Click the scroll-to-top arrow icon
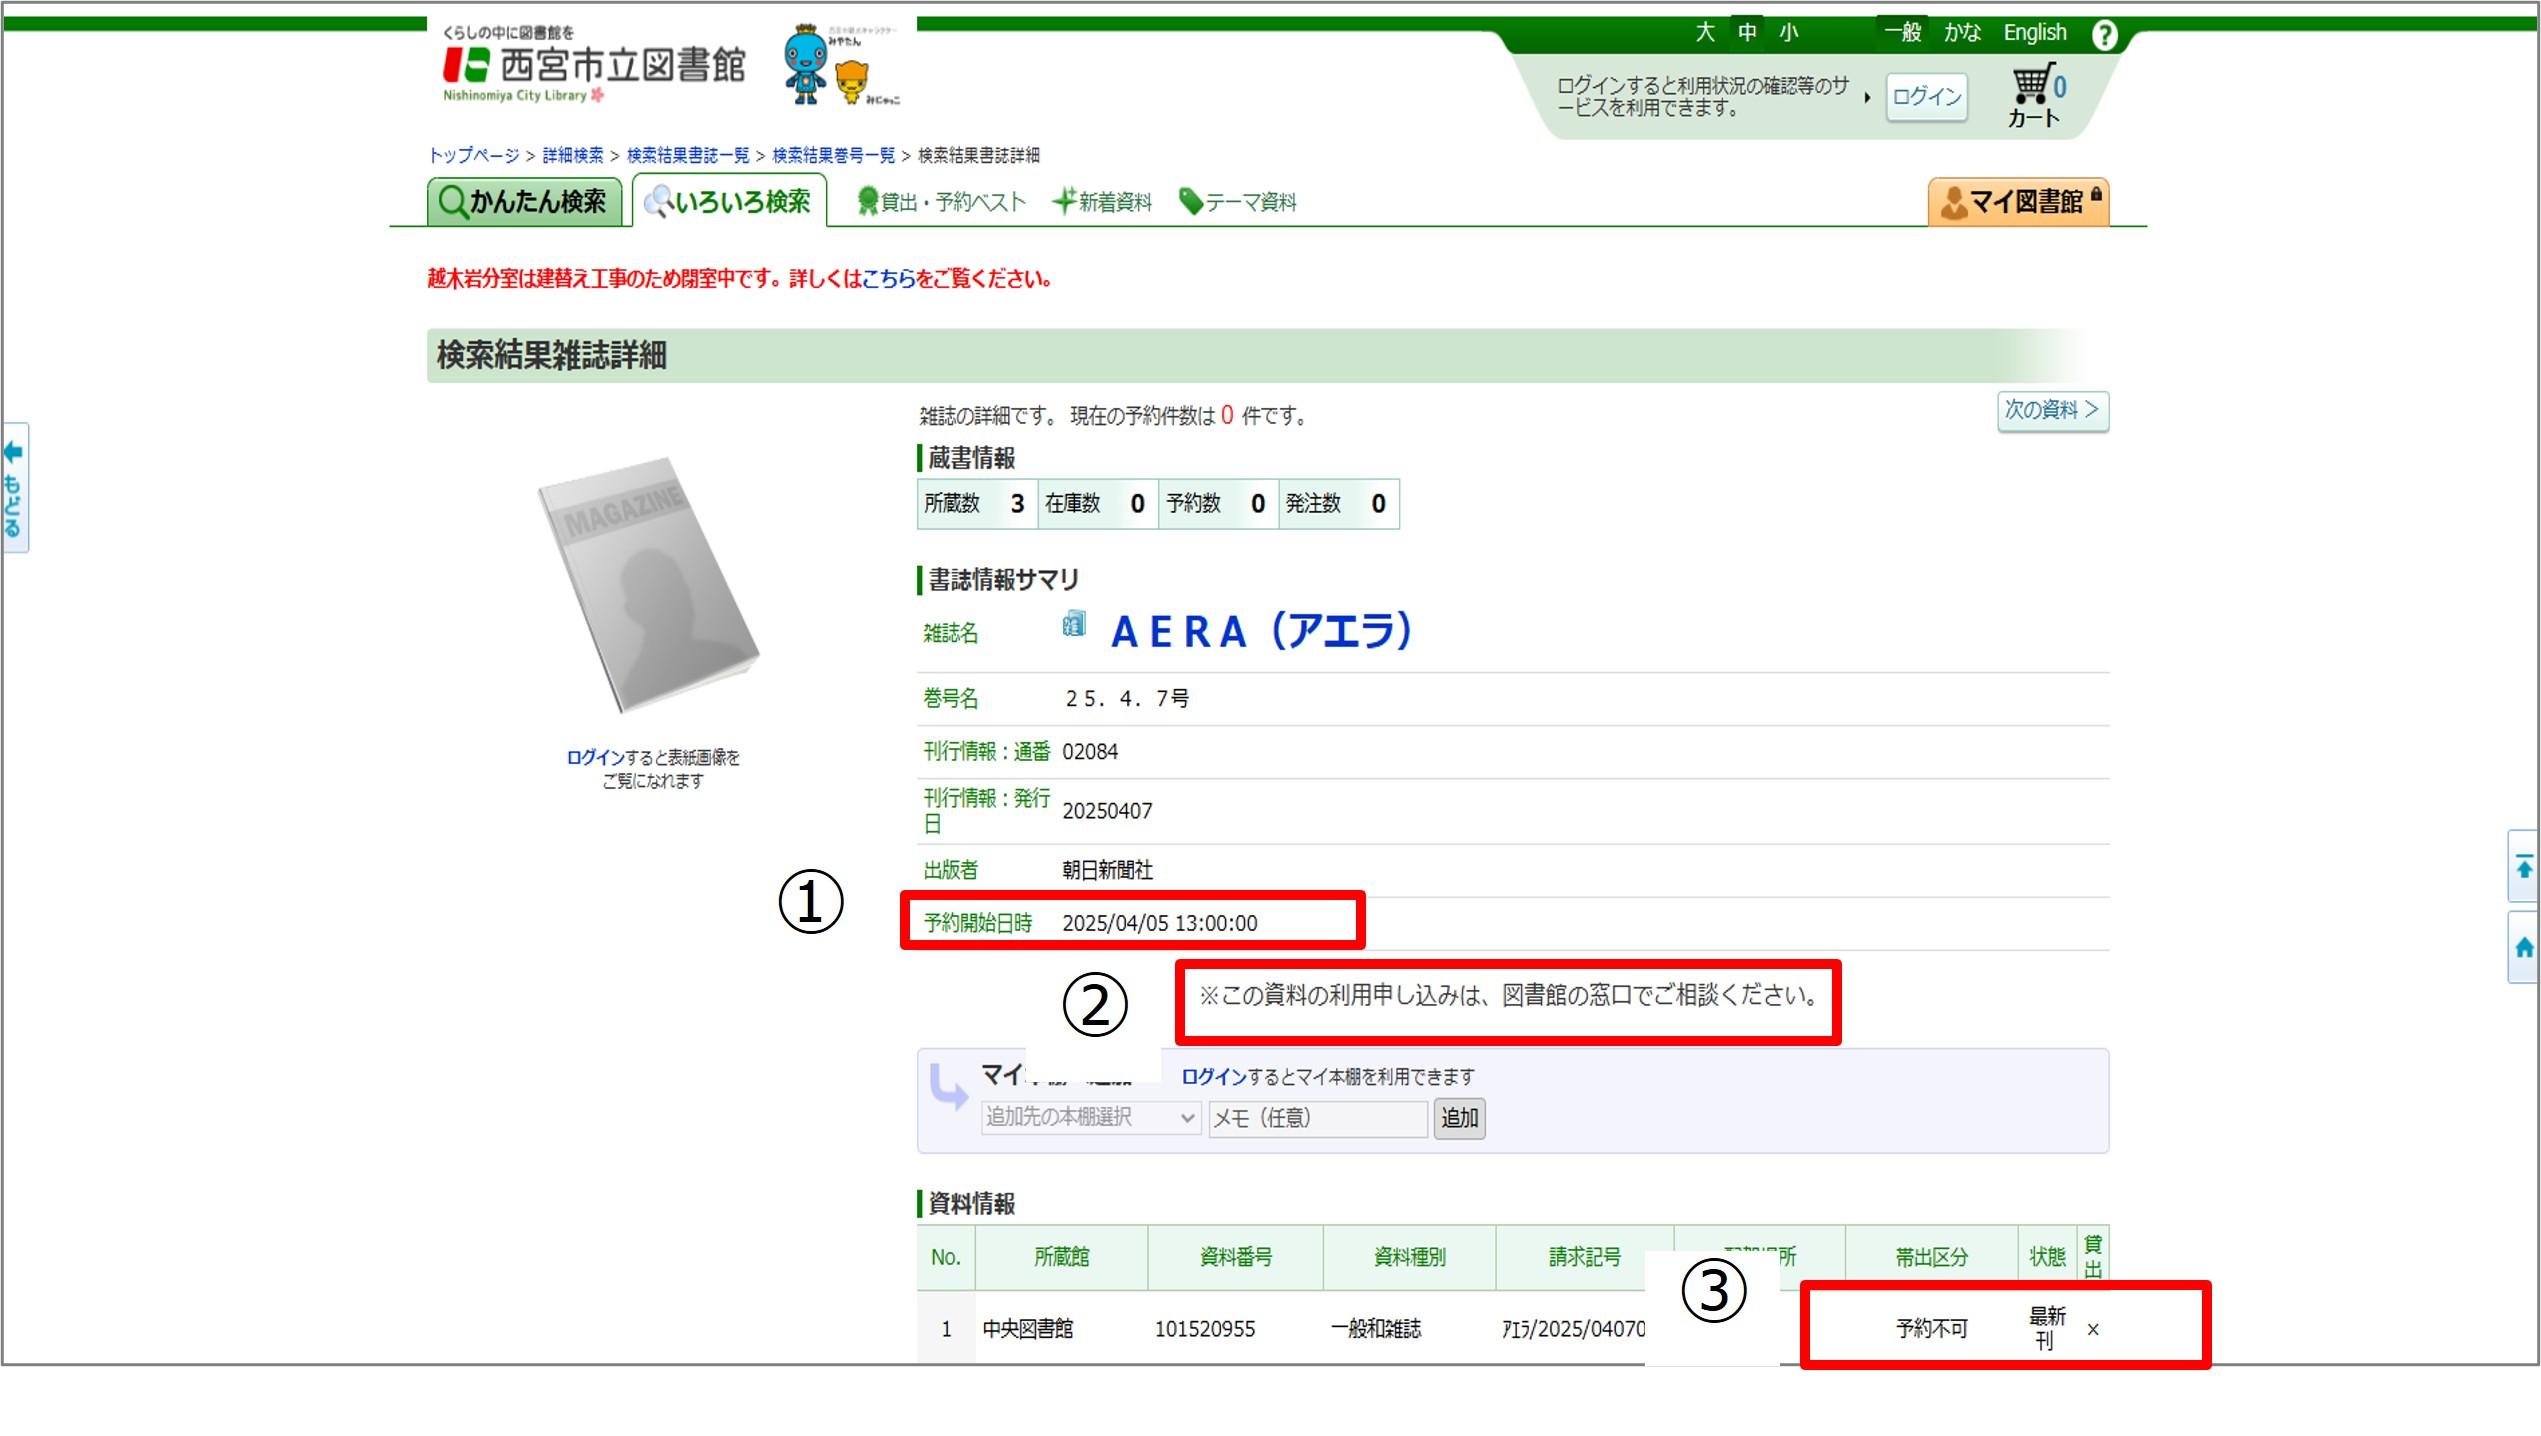Screen dimensions: 2541x1436 point(2523,867)
